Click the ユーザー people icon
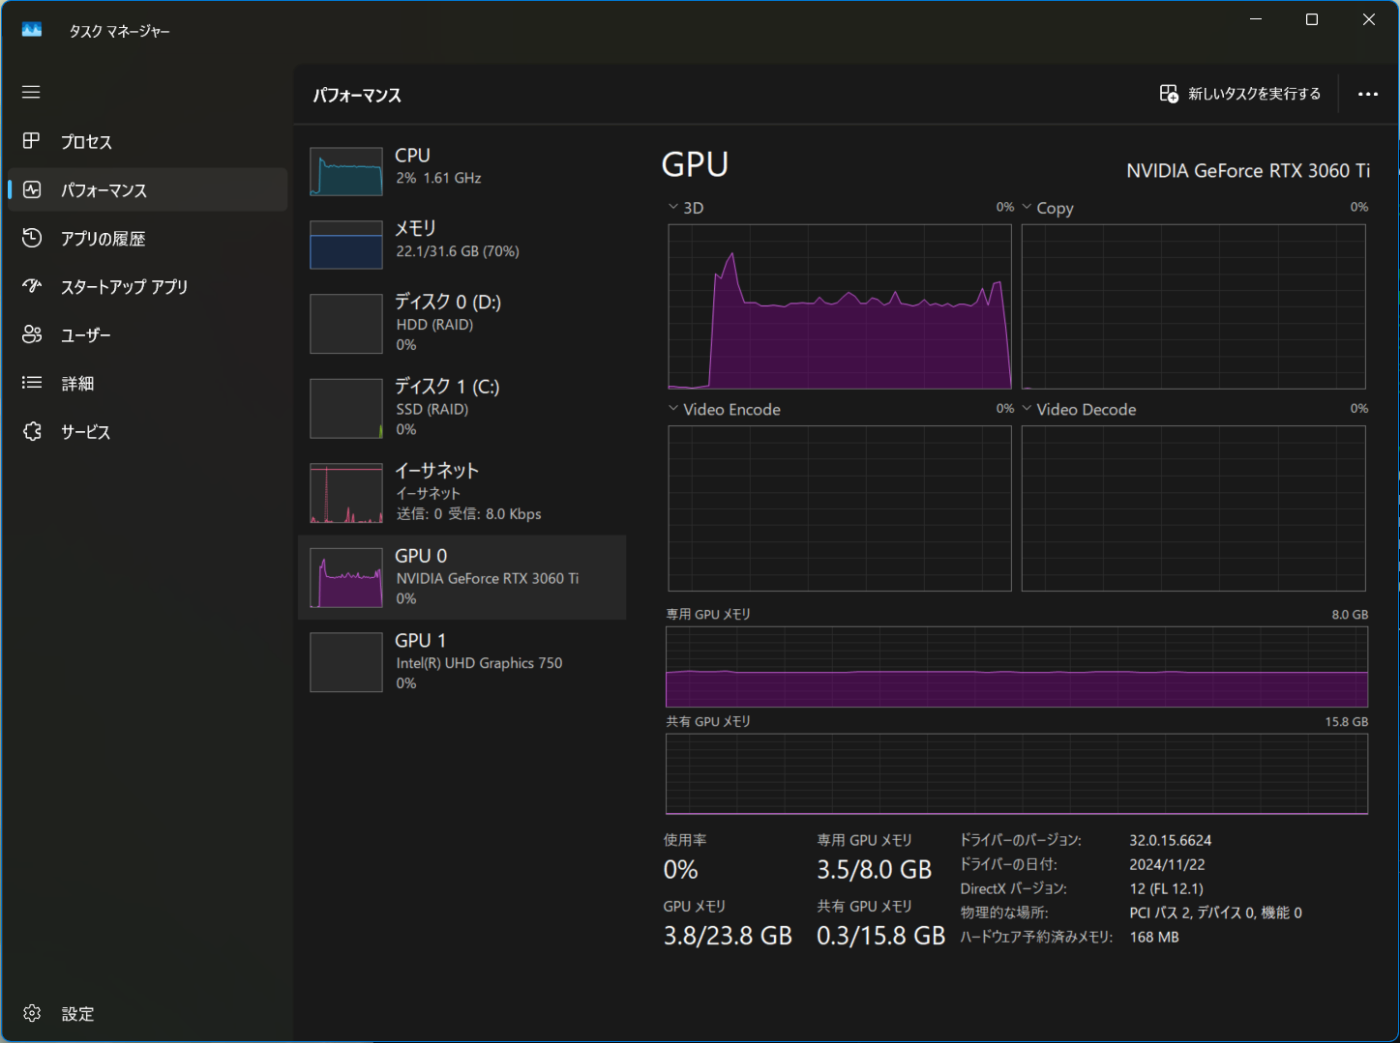This screenshot has width=1400, height=1043. click(32, 335)
